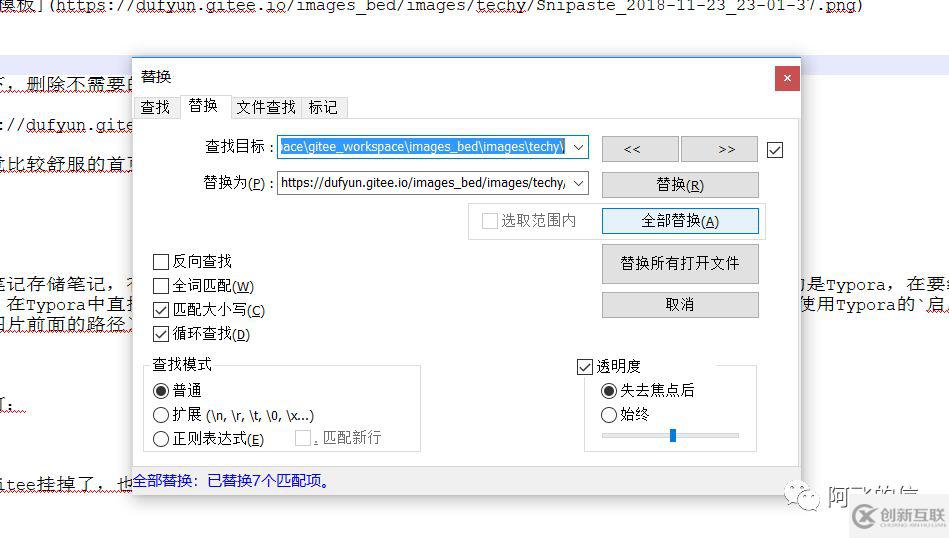This screenshot has height=538, width=949.
Task: Switch to the 标记 tab
Action: coord(323,107)
